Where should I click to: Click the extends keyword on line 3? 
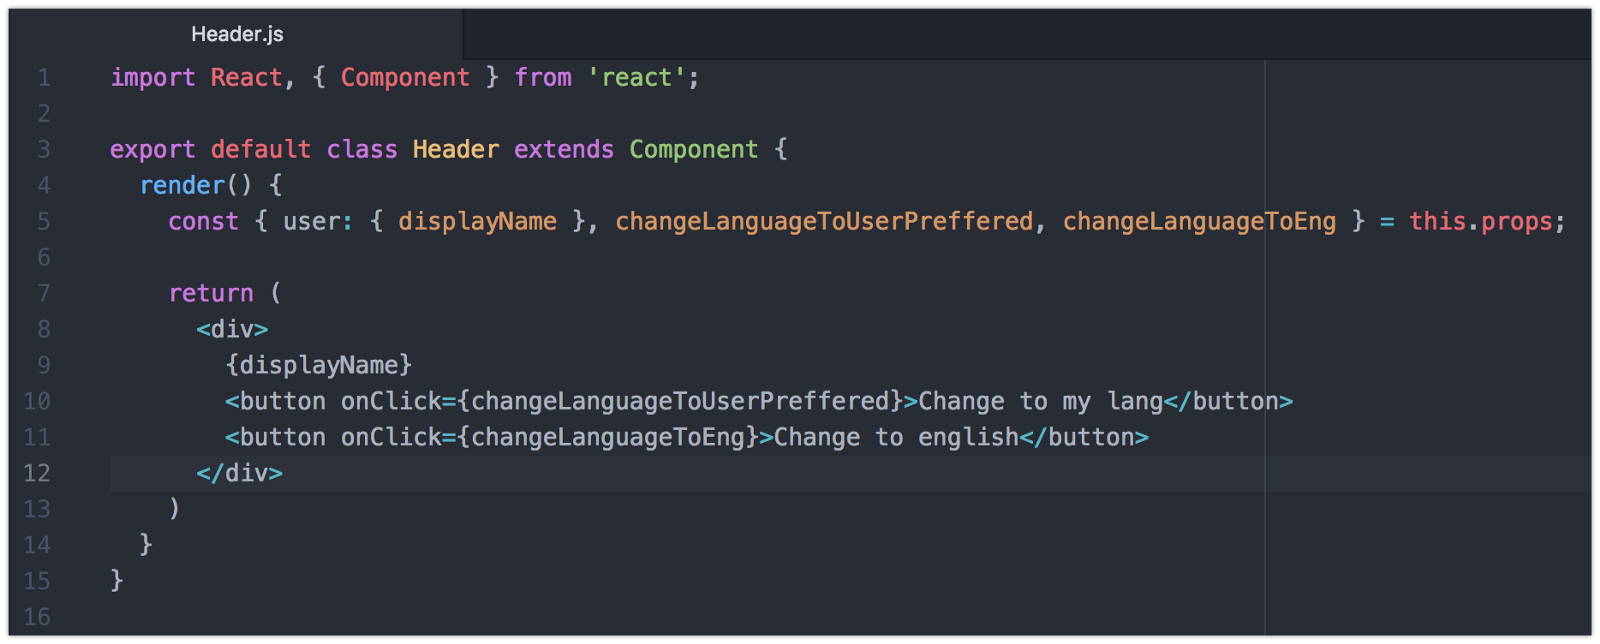[563, 150]
